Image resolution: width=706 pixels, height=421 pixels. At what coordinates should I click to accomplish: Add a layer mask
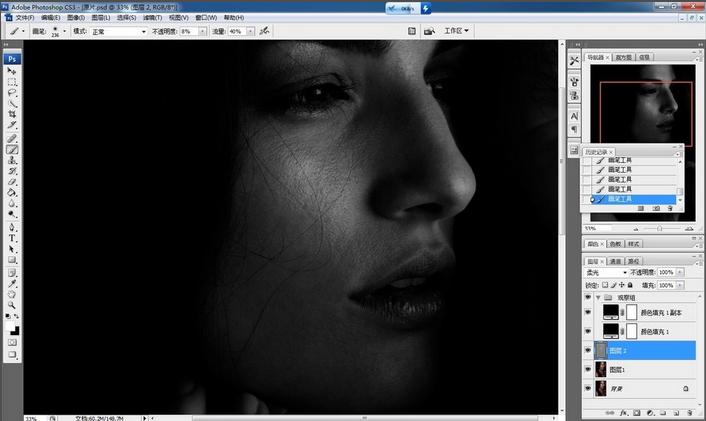tap(637, 413)
